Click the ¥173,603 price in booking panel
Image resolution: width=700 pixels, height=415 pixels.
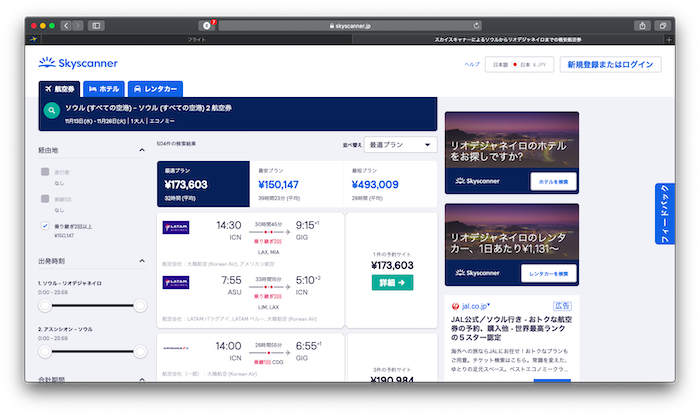tap(392, 266)
